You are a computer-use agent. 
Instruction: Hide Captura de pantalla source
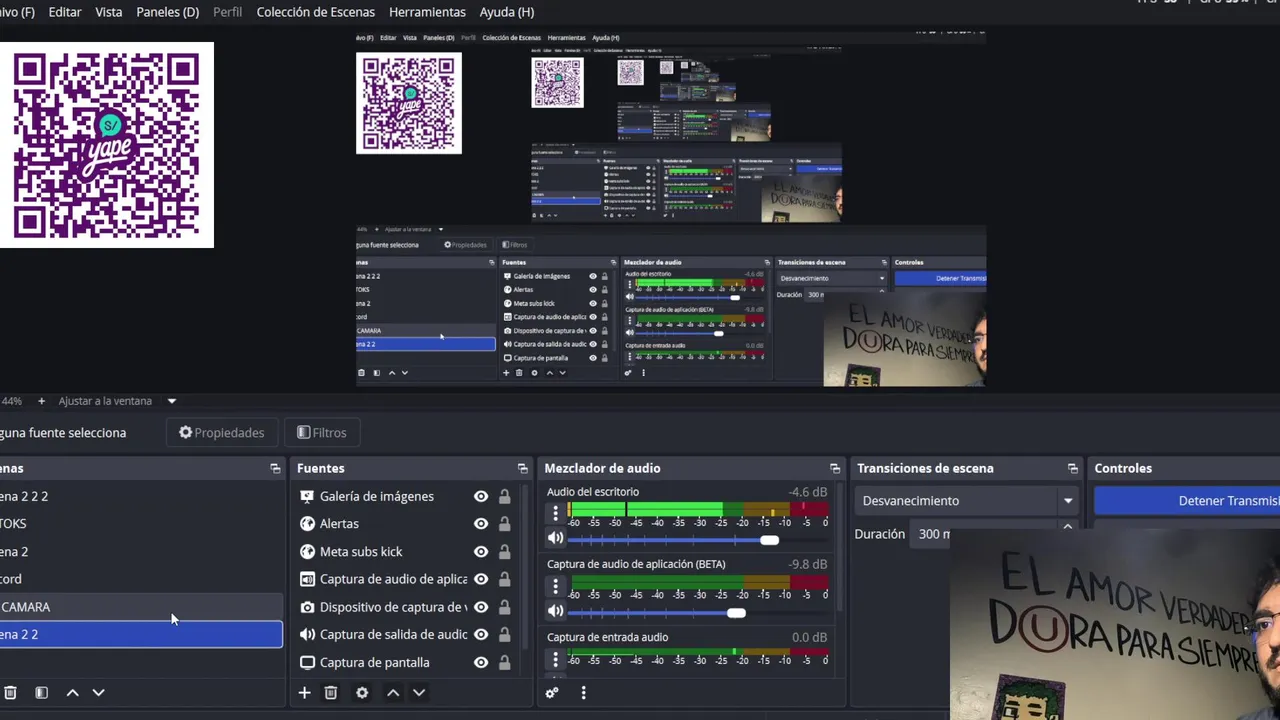point(481,662)
